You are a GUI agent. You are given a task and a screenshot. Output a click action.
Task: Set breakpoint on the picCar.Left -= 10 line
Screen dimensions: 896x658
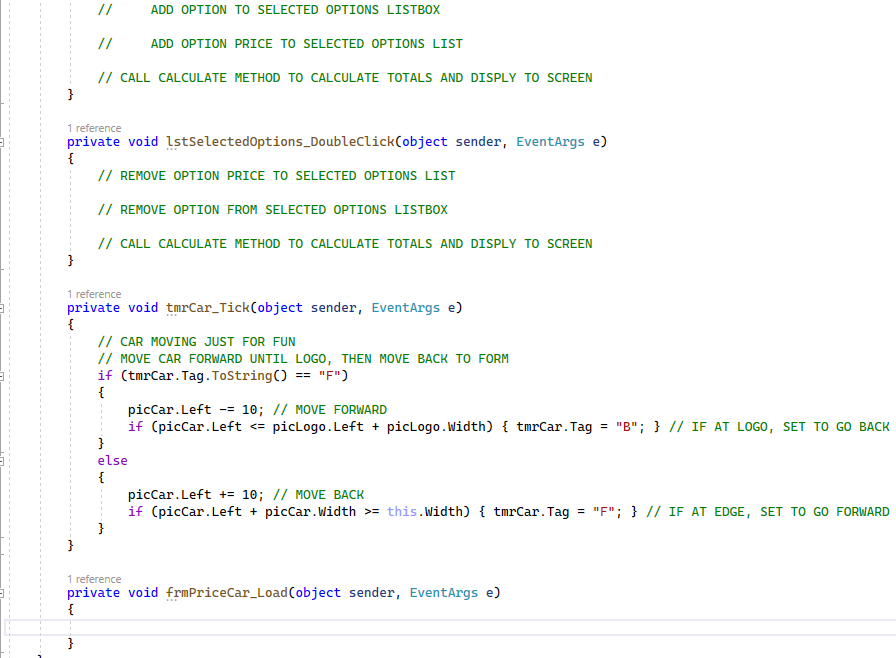8,409
